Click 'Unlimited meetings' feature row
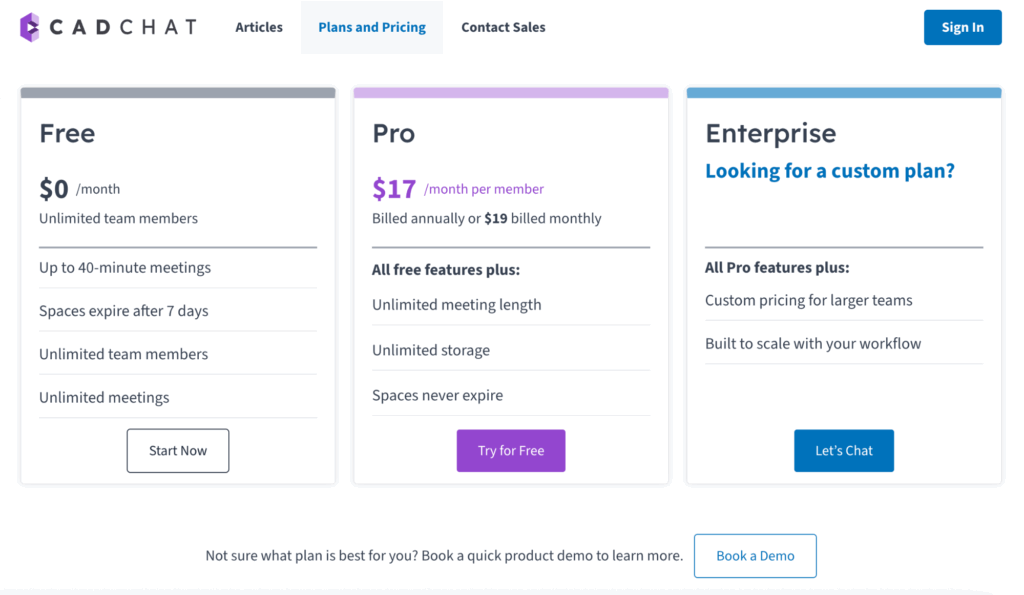1024x595 pixels. (178, 397)
